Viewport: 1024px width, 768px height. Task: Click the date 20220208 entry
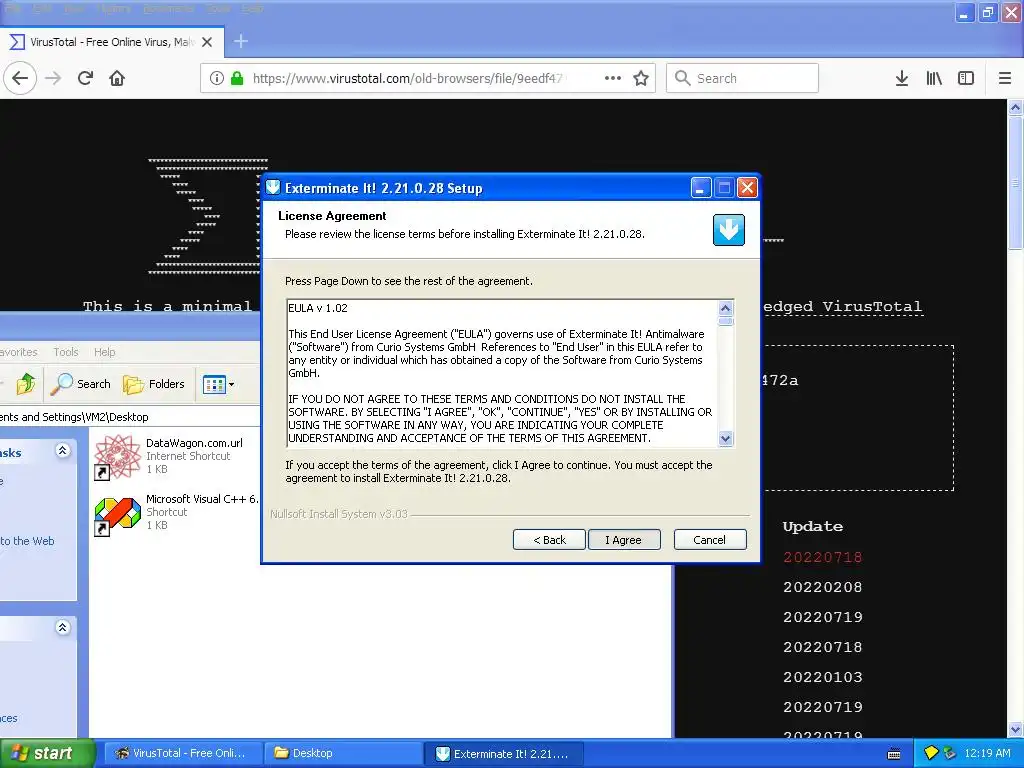tap(823, 587)
